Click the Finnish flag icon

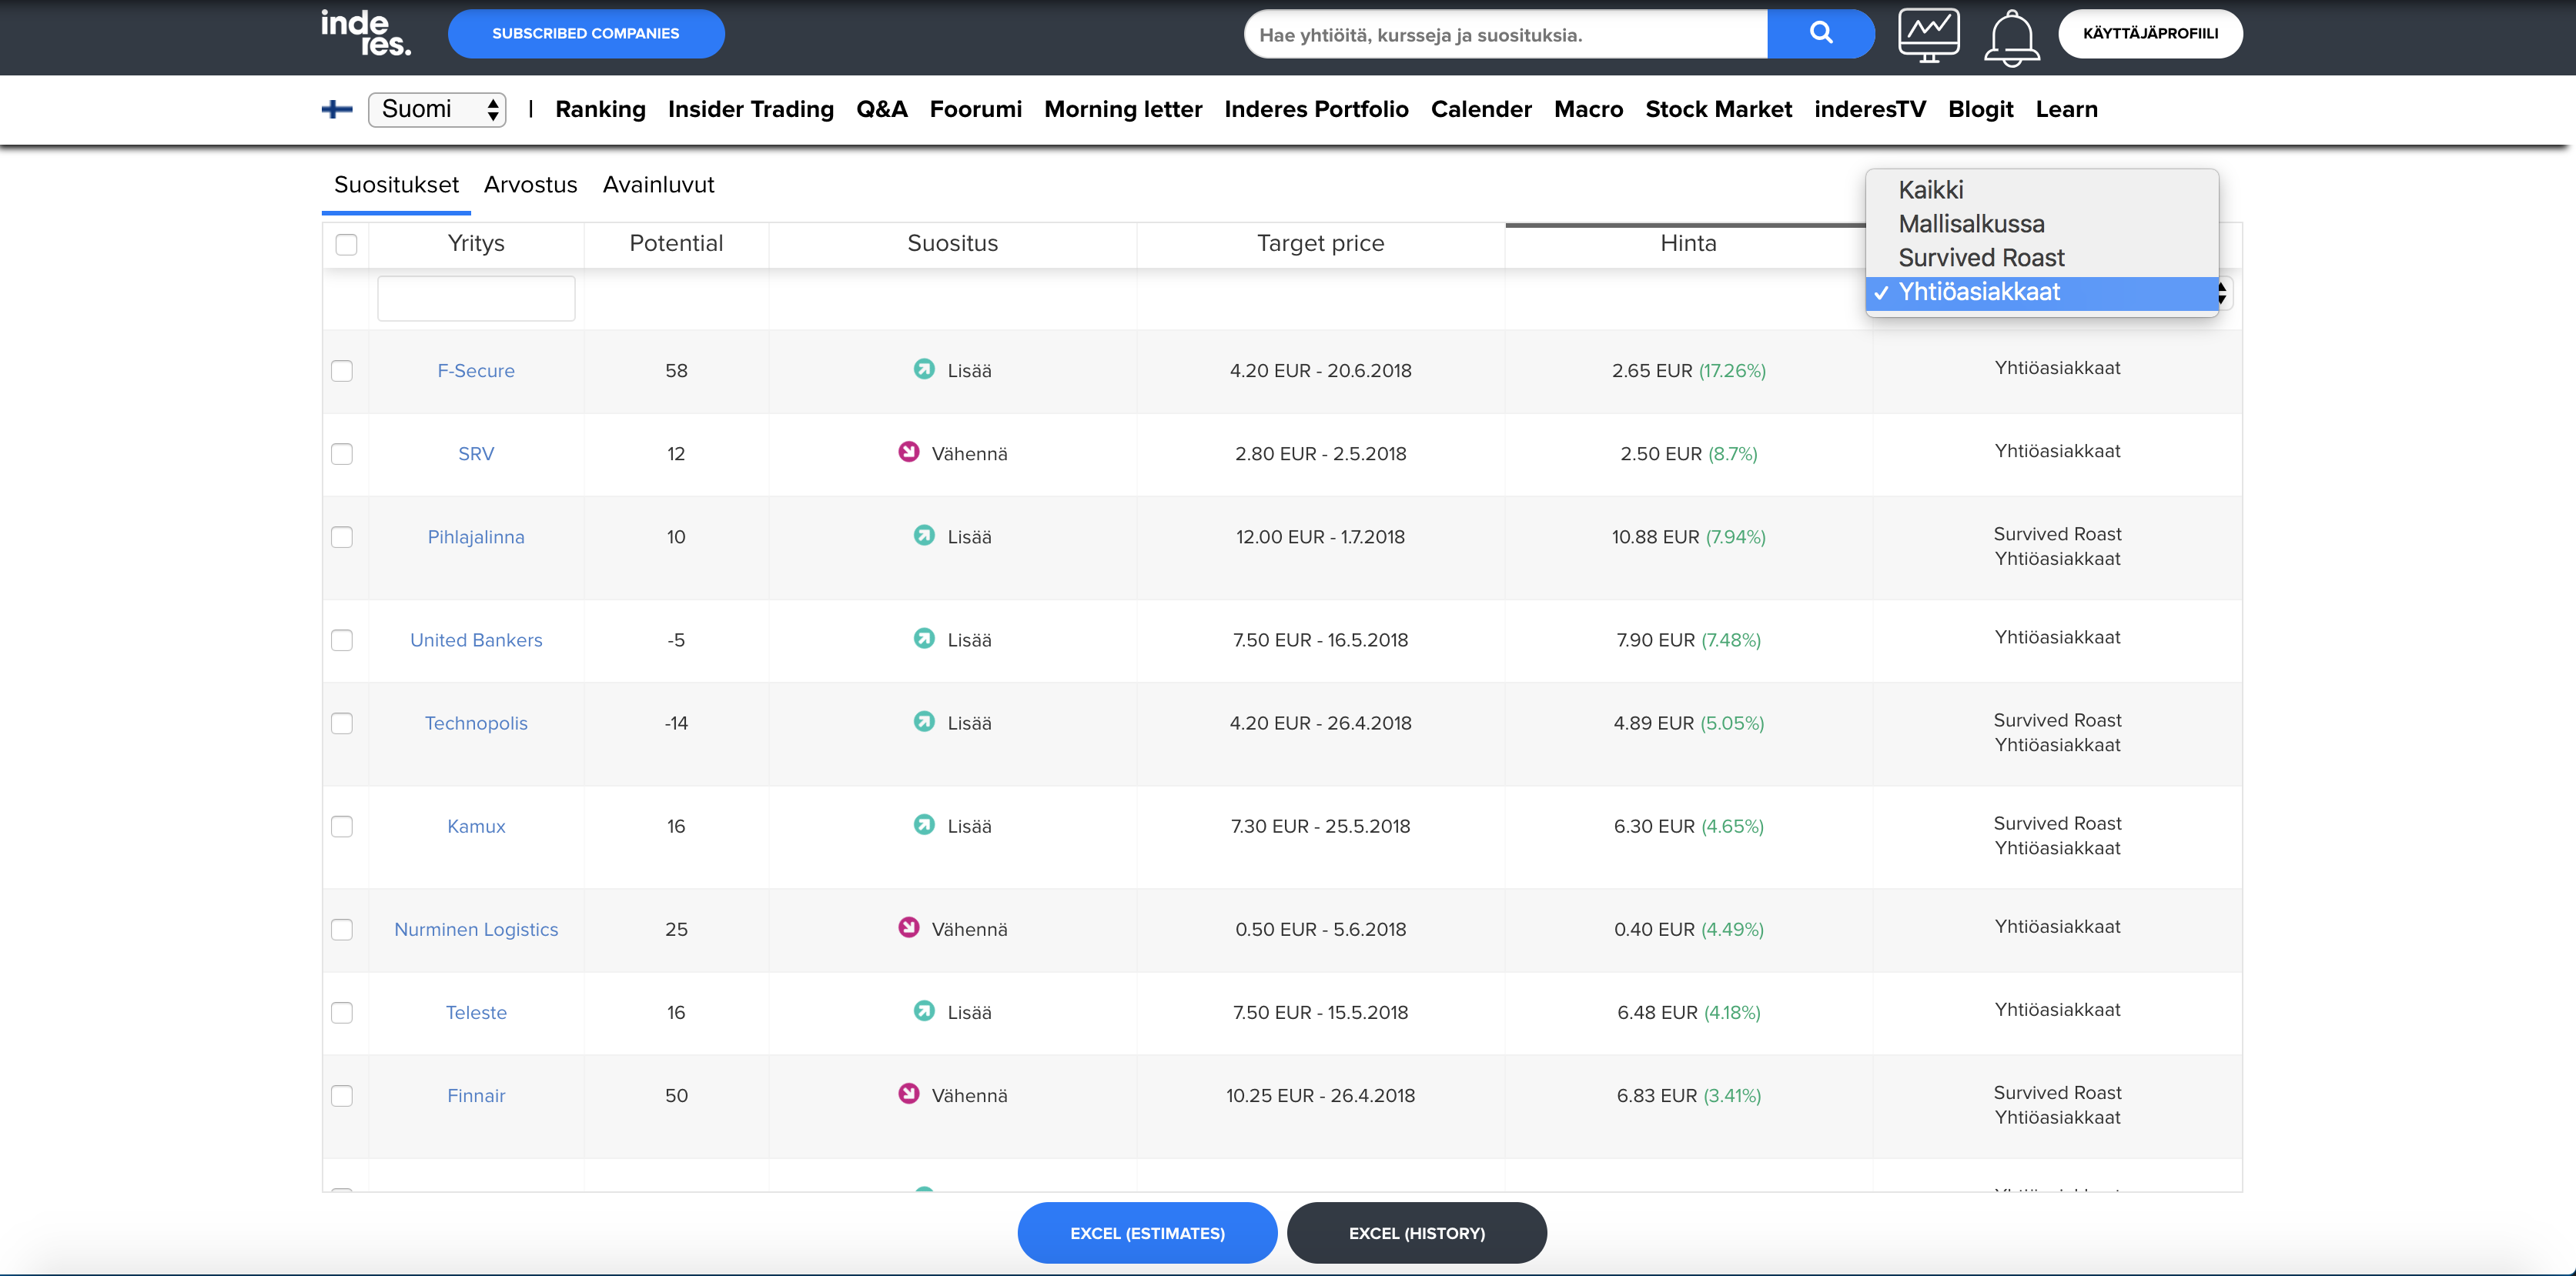pos(337,109)
